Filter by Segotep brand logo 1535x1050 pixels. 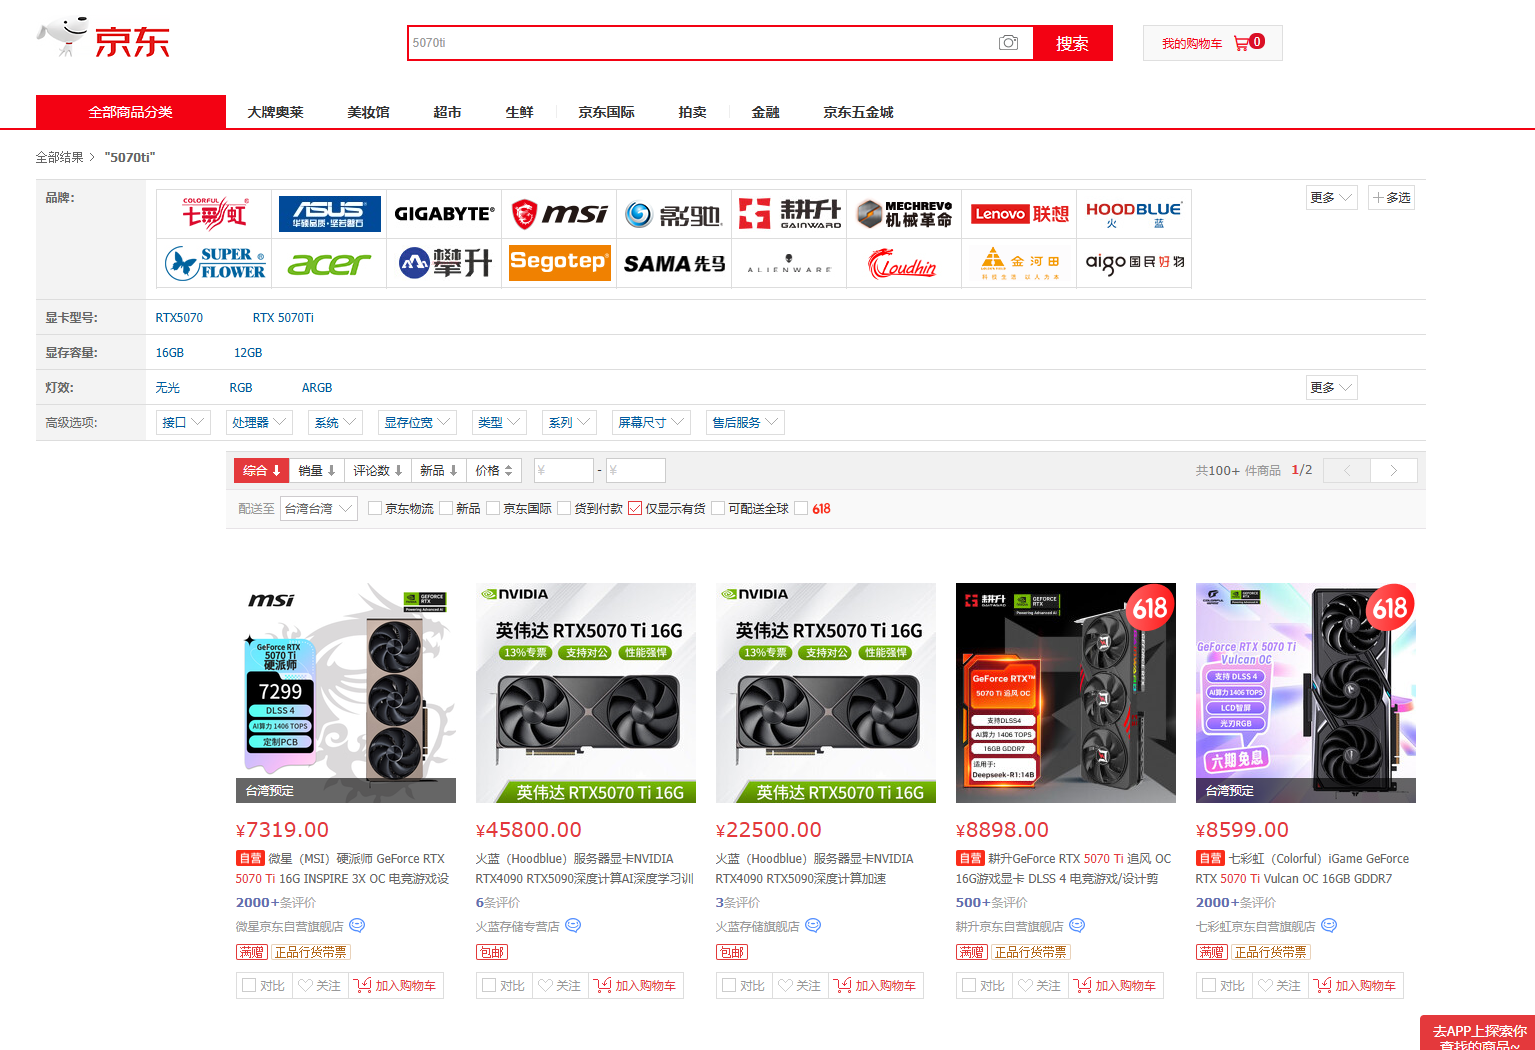(559, 263)
